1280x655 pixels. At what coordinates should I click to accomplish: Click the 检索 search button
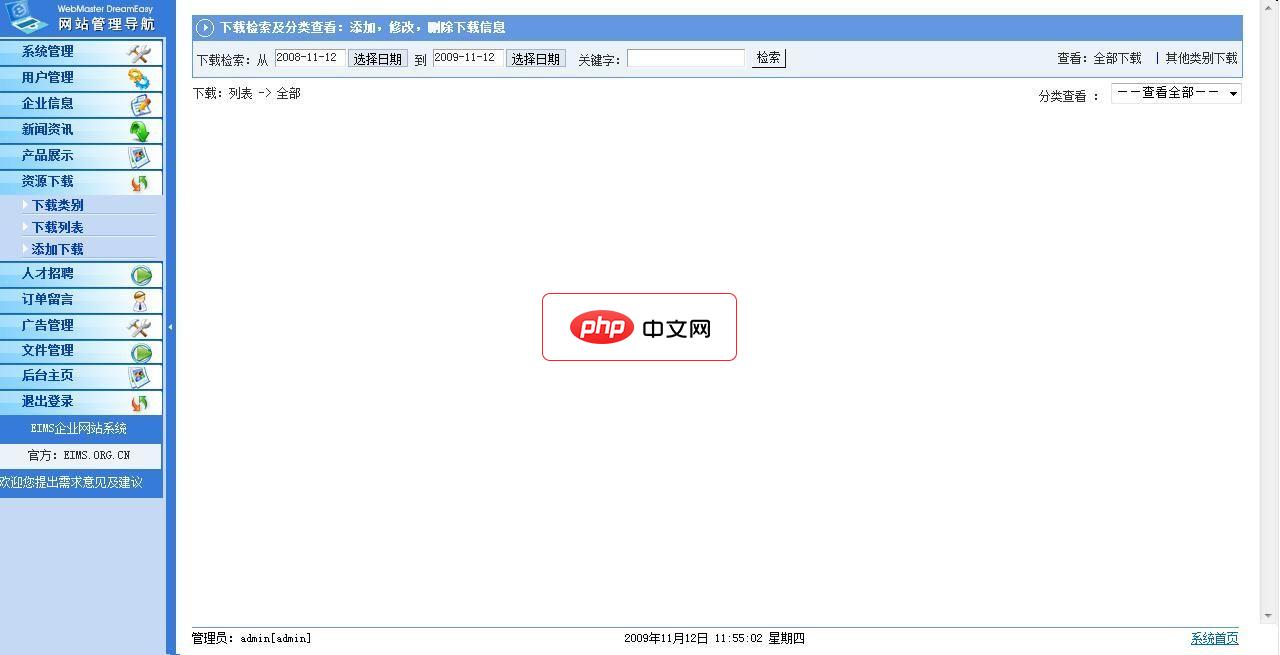pos(768,58)
